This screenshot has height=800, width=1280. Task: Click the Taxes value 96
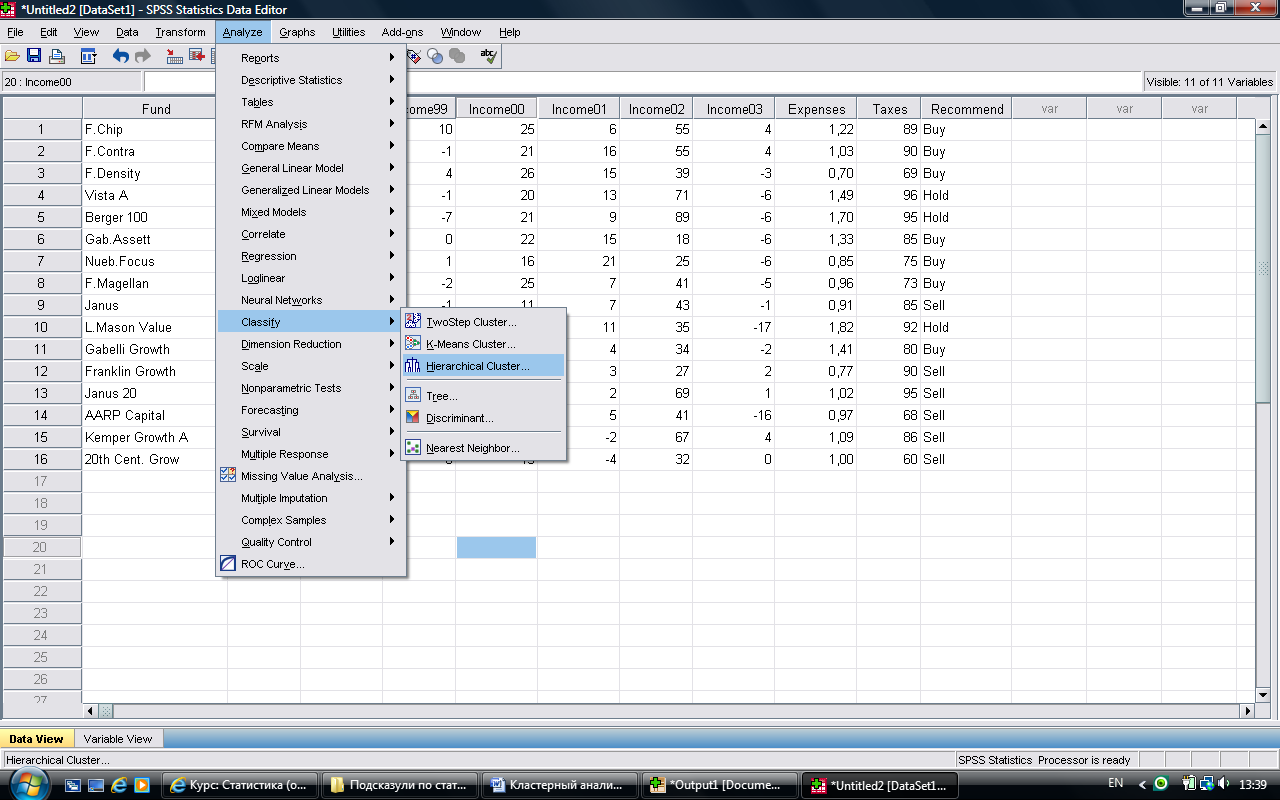[x=889, y=195]
